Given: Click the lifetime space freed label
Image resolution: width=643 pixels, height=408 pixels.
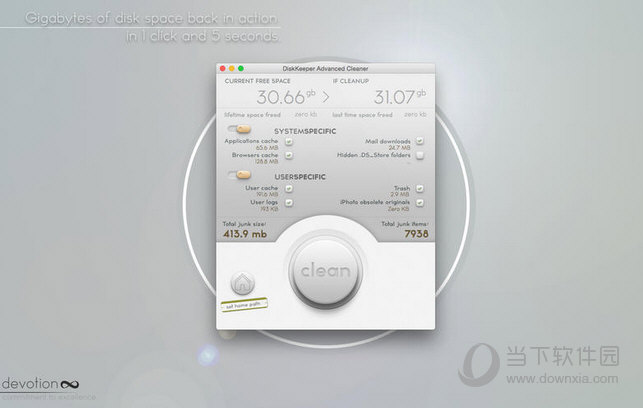Looking at the screenshot, I should (x=252, y=115).
